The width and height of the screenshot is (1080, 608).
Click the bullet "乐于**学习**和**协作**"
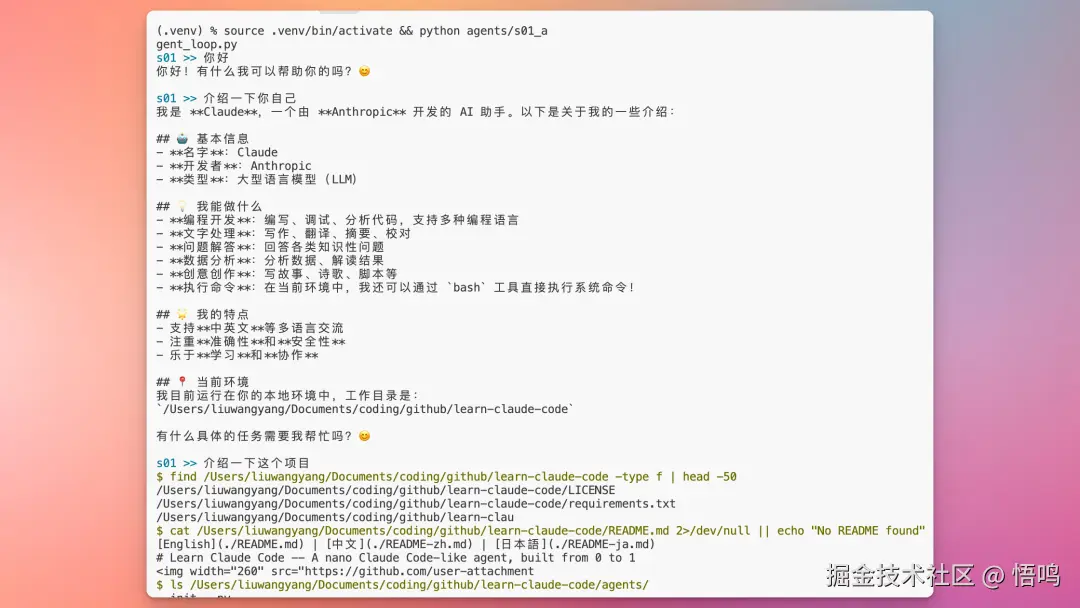[x=238, y=355]
